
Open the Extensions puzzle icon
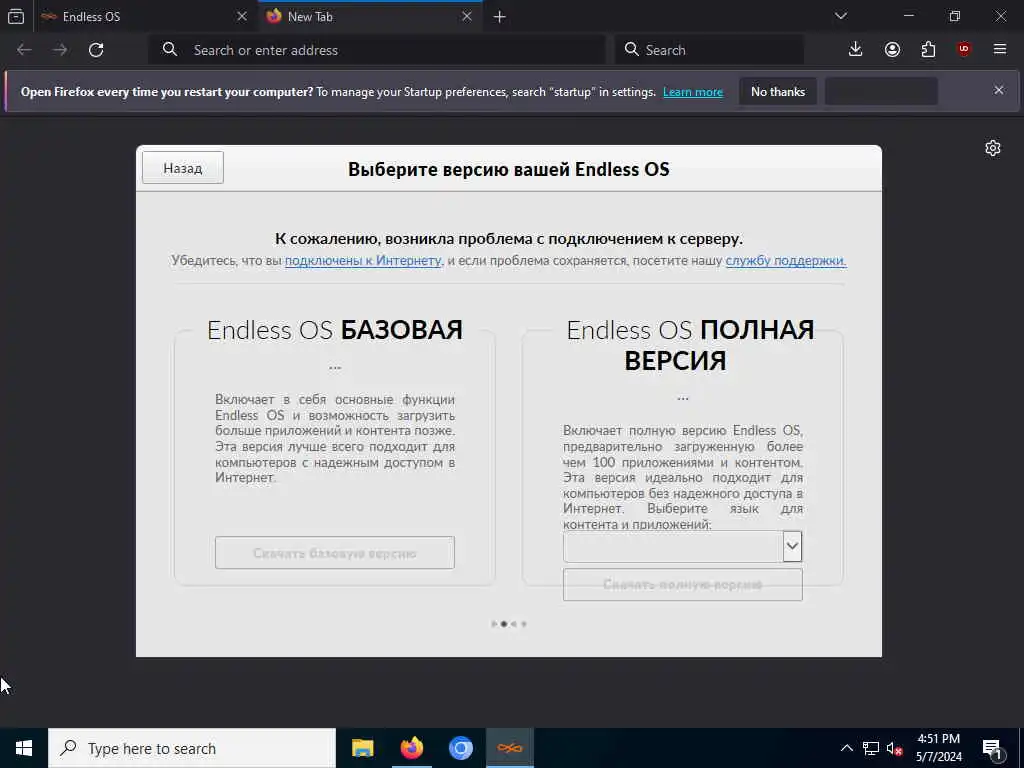point(928,49)
